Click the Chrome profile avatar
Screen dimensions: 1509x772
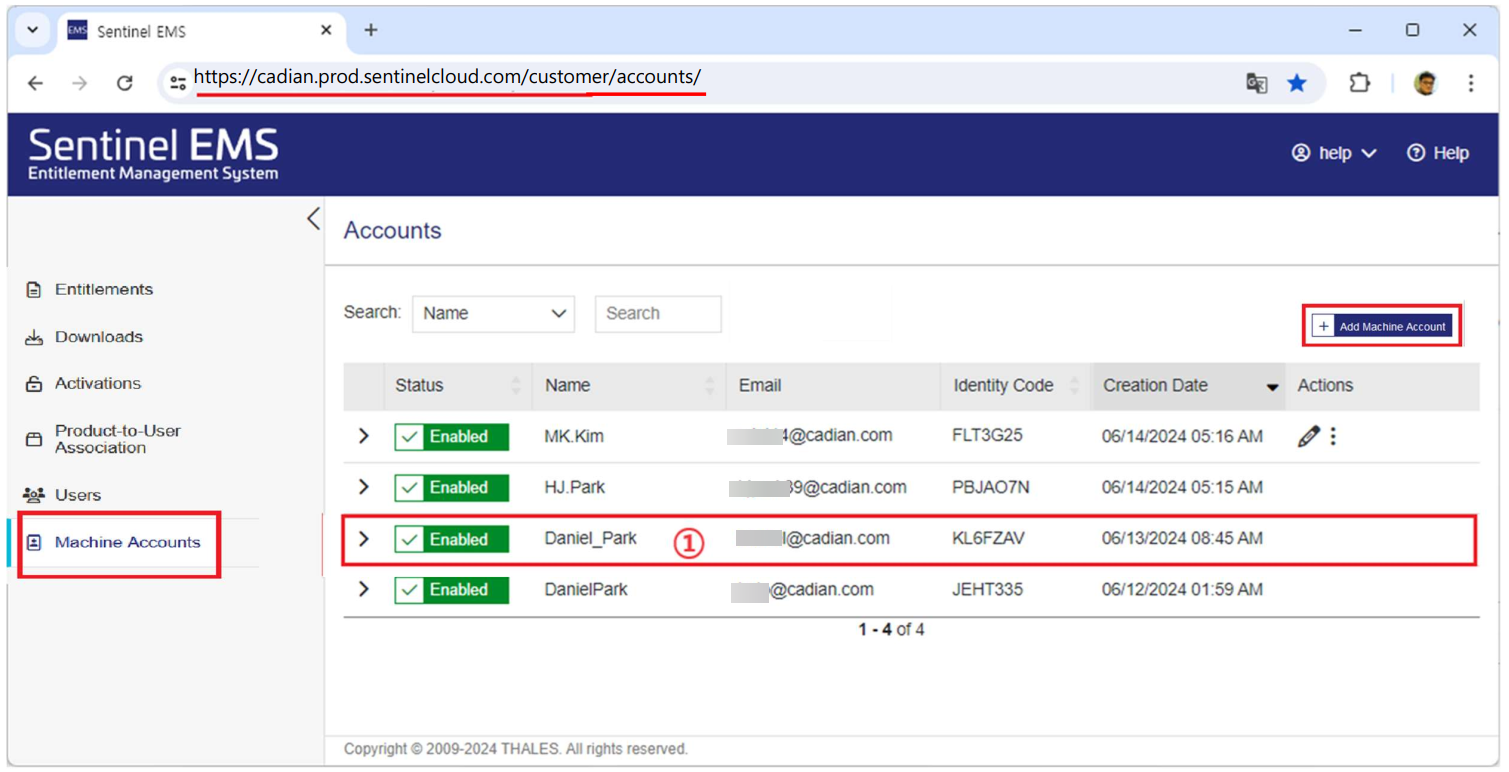point(1426,83)
